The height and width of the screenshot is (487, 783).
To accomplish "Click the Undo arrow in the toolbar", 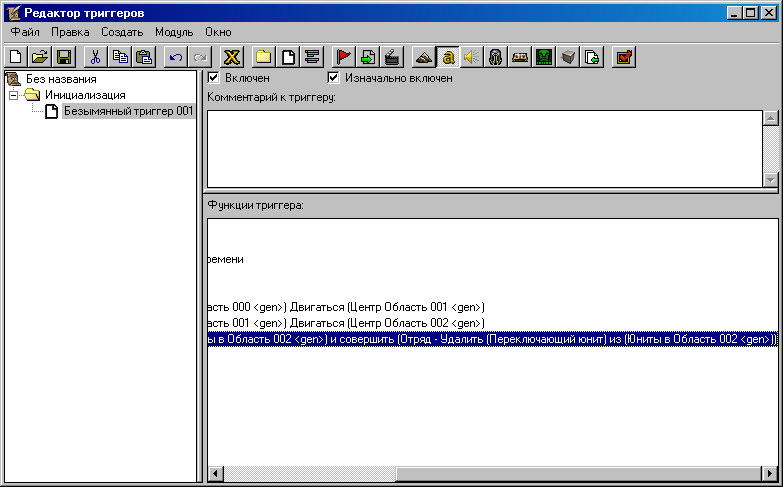I will pyautogui.click(x=176, y=57).
